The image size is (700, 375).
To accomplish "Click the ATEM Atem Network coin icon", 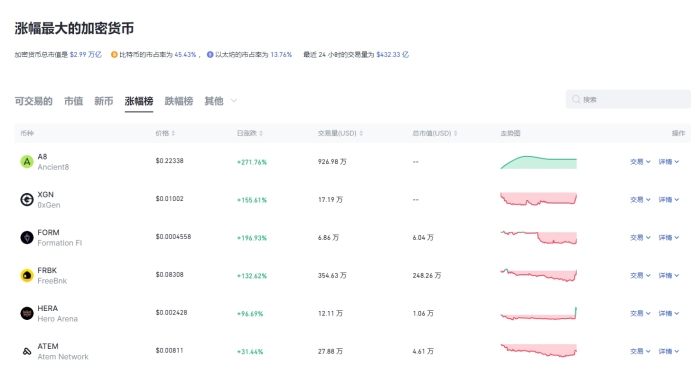I will pos(27,351).
